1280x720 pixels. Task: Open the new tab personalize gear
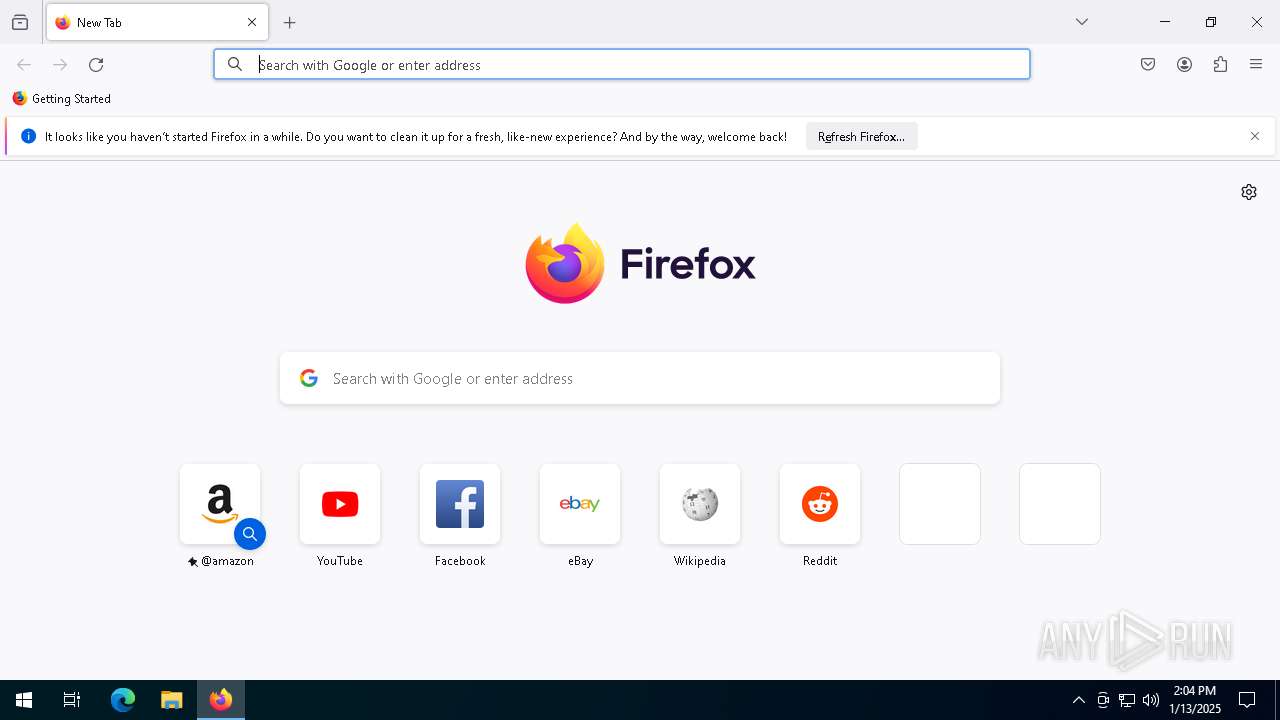[x=1249, y=192]
